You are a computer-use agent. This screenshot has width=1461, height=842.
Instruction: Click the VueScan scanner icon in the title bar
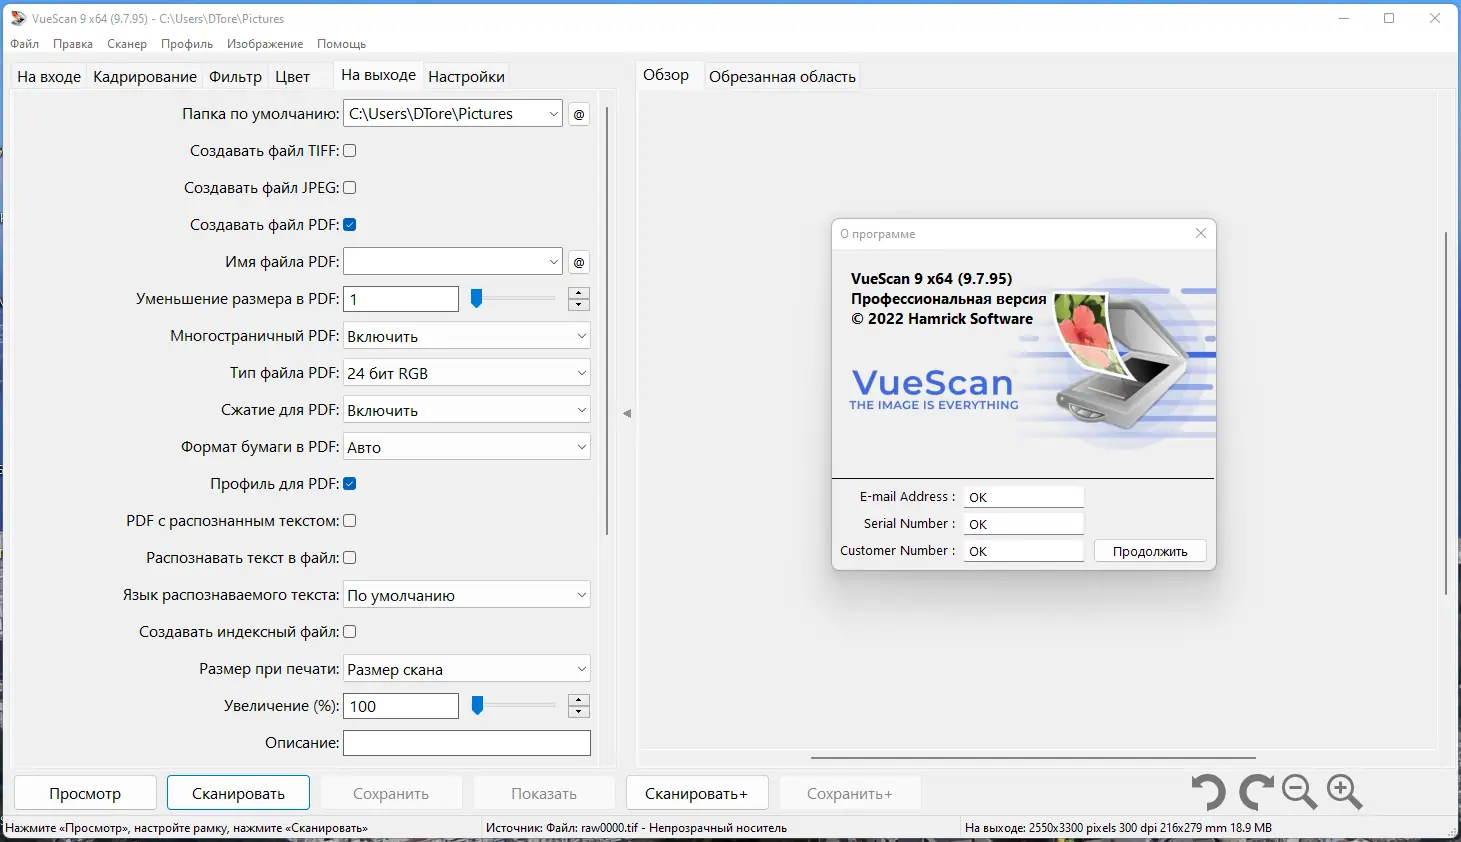click(17, 17)
